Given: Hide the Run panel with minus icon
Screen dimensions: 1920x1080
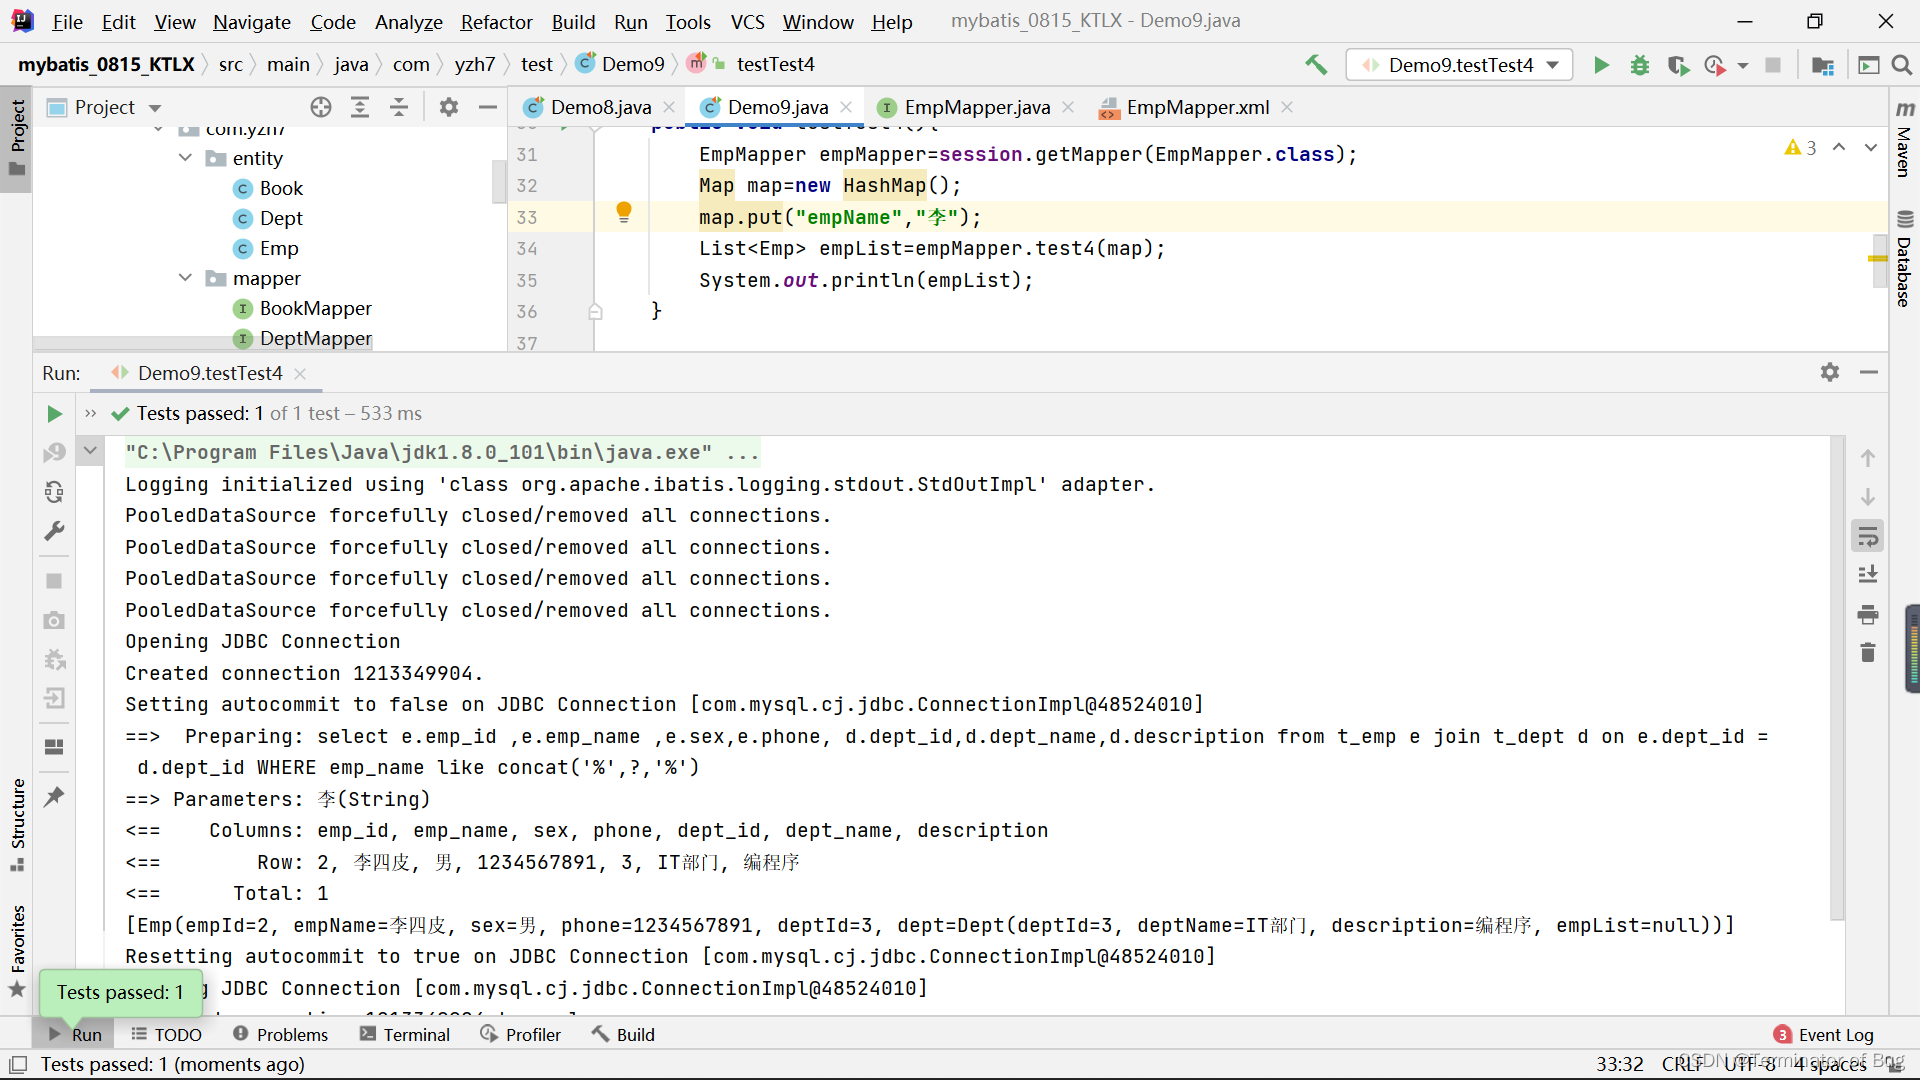Looking at the screenshot, I should coord(1869,372).
